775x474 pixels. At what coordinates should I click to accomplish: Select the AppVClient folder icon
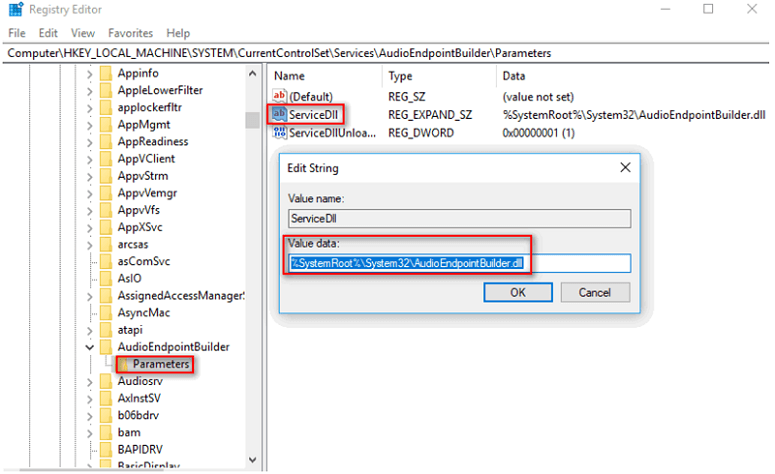[x=106, y=159]
